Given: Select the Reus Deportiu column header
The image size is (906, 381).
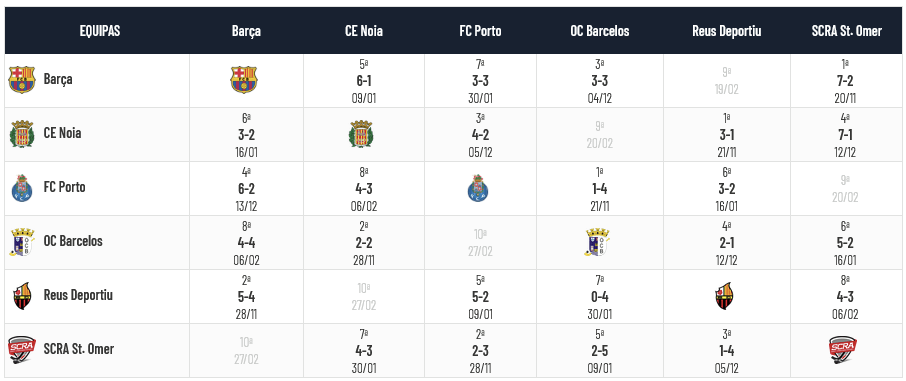Looking at the screenshot, I should [727, 31].
